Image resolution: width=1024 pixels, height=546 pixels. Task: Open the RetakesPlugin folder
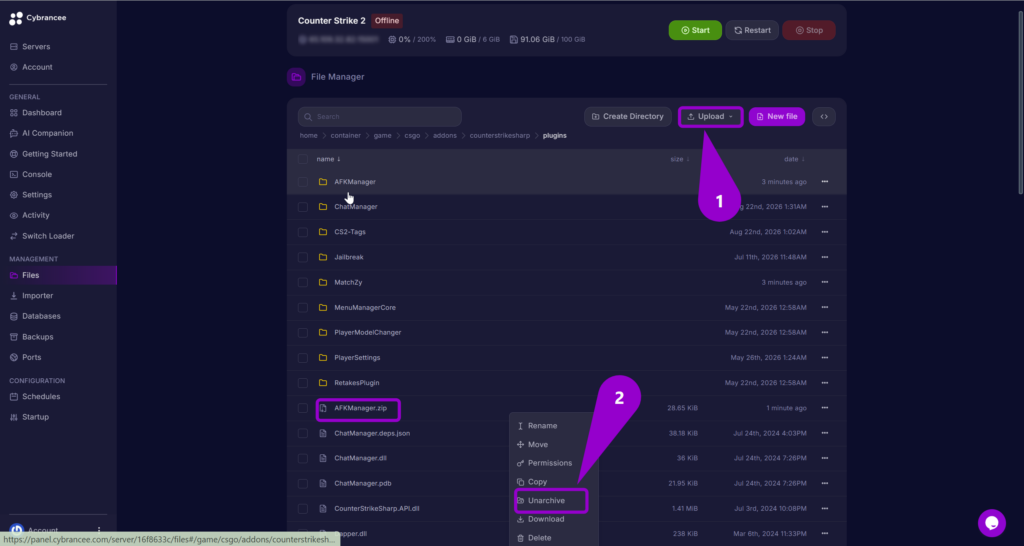click(357, 383)
